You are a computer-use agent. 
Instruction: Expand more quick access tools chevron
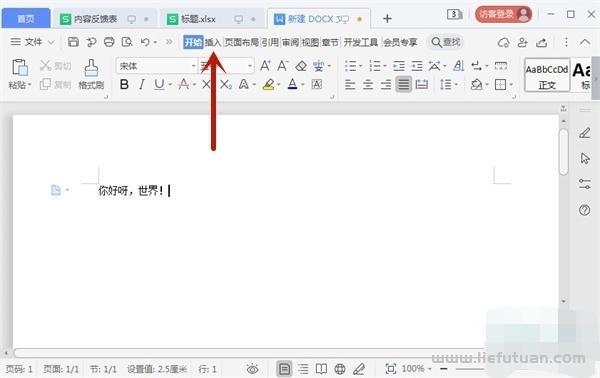(x=169, y=42)
